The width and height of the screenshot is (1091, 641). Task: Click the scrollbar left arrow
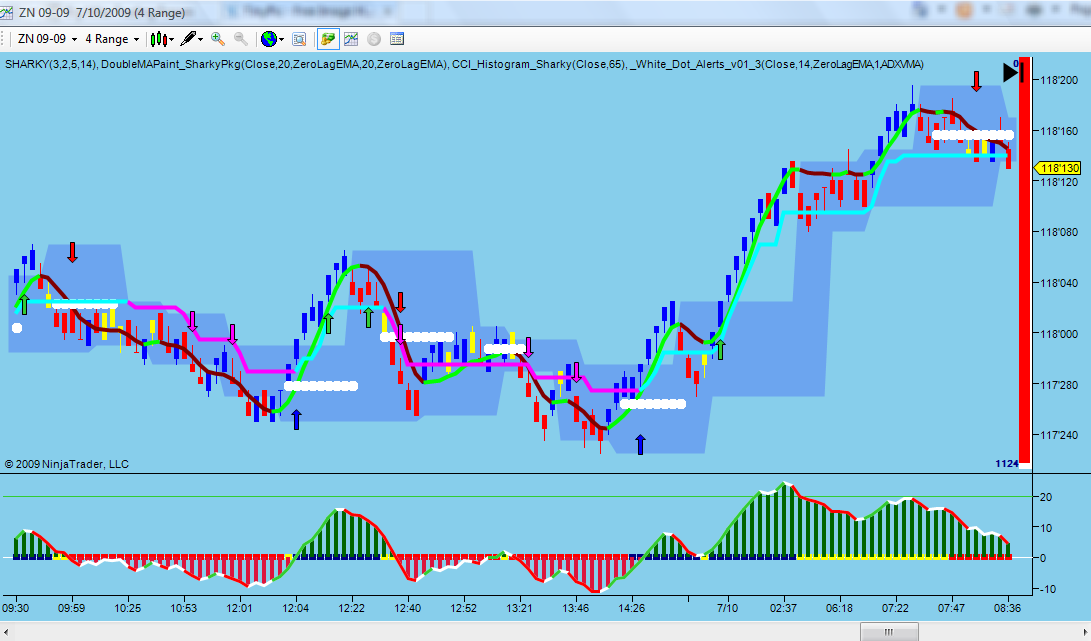click(x=6, y=632)
